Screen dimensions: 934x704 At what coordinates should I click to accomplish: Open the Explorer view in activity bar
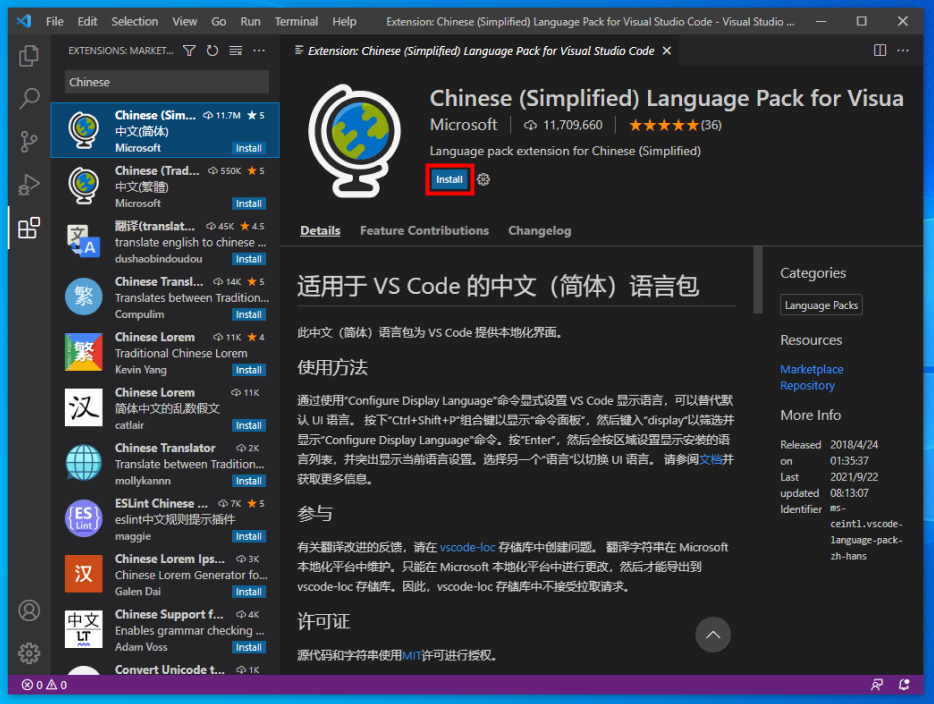pos(29,56)
